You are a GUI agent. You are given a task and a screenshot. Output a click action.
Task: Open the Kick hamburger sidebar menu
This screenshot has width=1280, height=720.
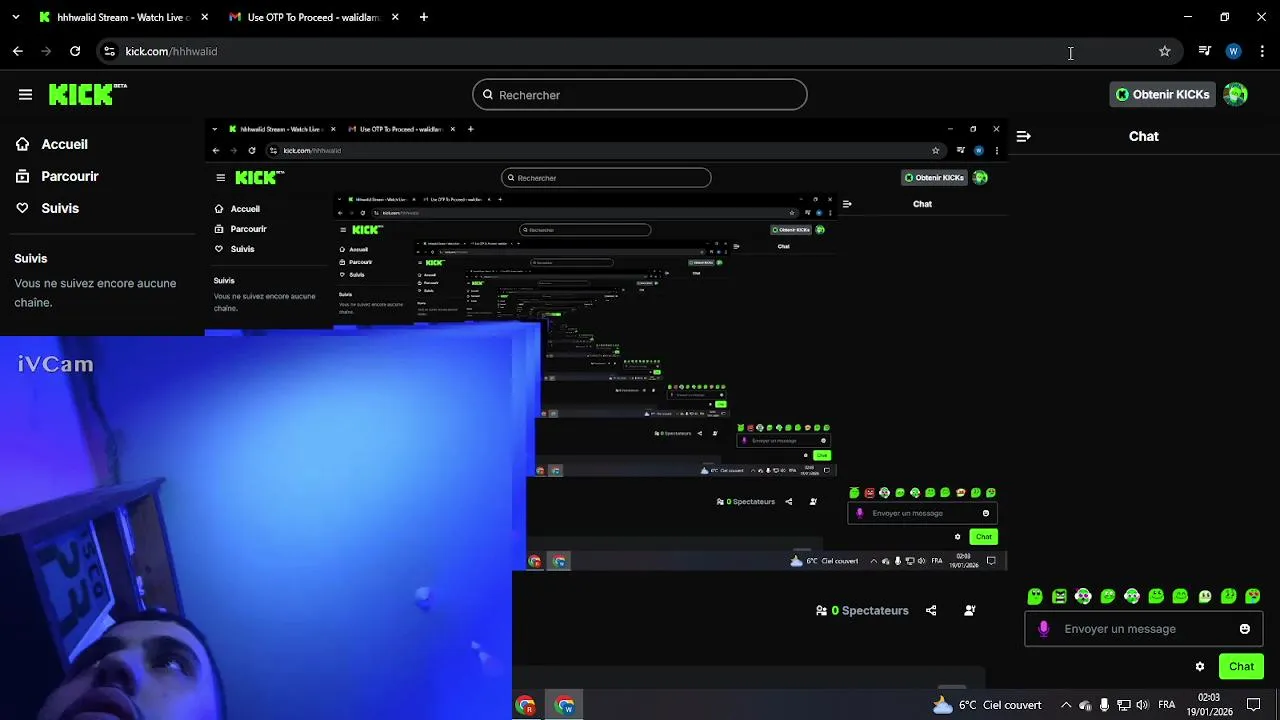click(25, 94)
